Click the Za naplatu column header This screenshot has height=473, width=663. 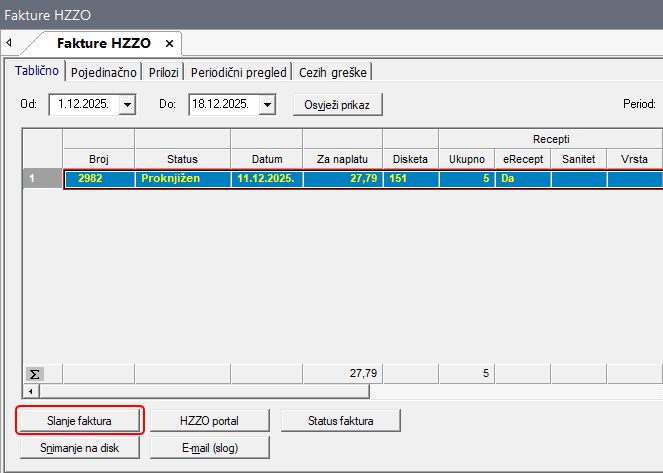click(342, 158)
